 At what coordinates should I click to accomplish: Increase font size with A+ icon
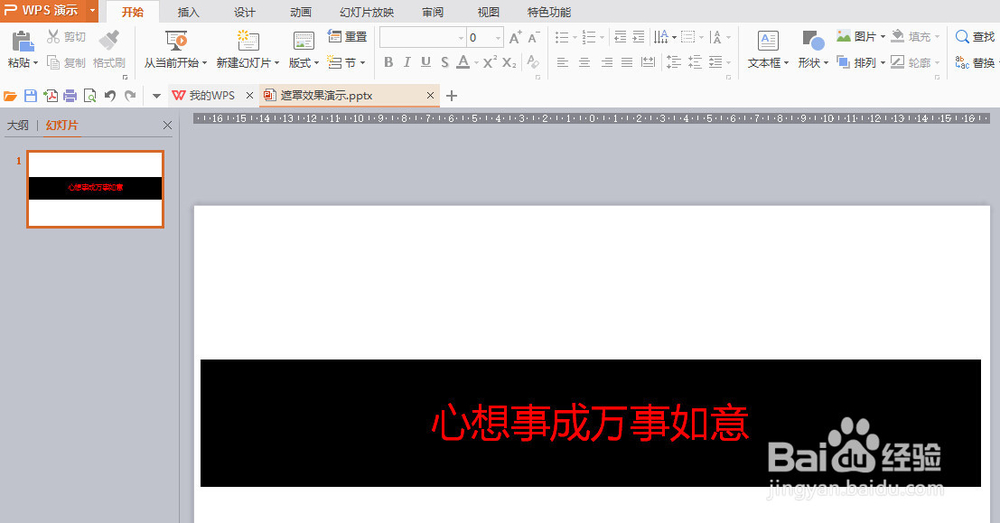click(x=515, y=38)
